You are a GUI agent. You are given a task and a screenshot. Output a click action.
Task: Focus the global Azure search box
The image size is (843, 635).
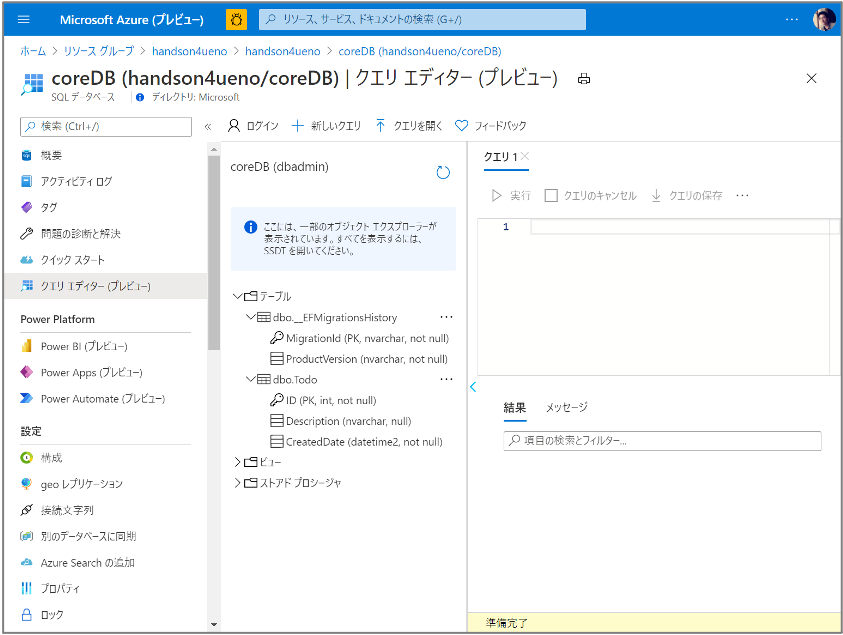click(x=423, y=20)
